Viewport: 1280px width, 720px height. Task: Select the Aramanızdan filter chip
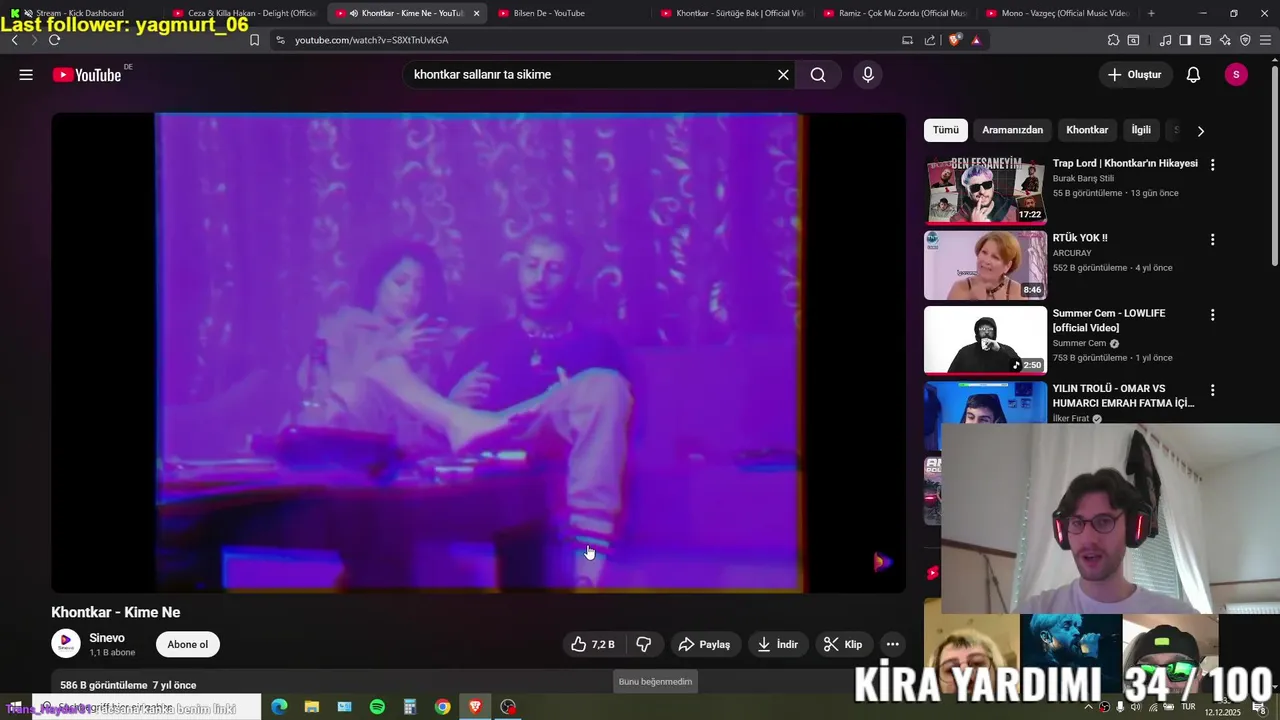pos(1012,130)
